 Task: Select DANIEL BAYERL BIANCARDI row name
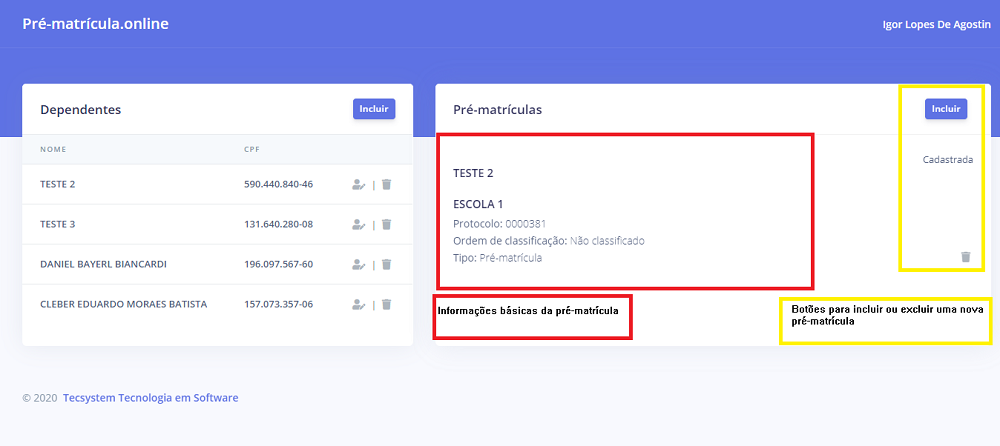(103, 264)
